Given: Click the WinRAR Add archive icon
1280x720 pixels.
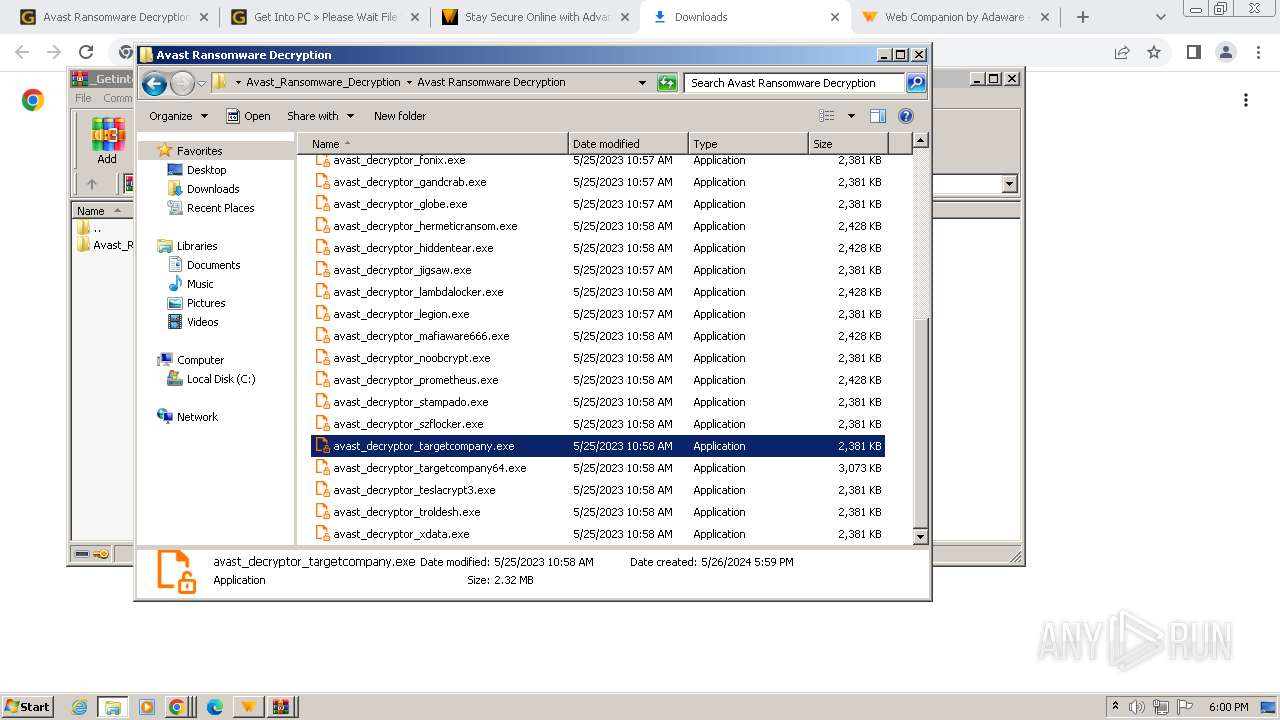Looking at the screenshot, I should (x=107, y=141).
